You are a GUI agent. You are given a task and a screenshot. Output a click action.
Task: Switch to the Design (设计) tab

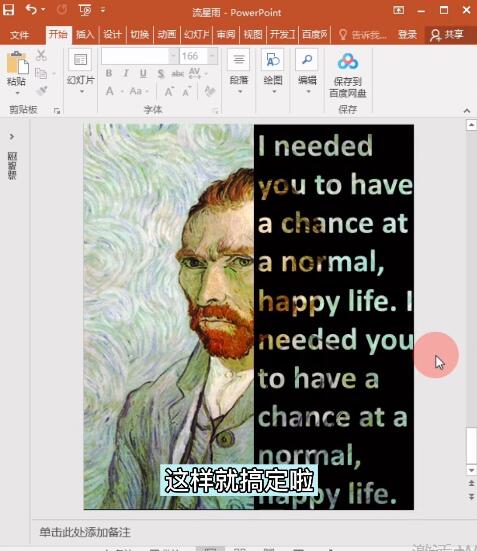[x=112, y=34]
